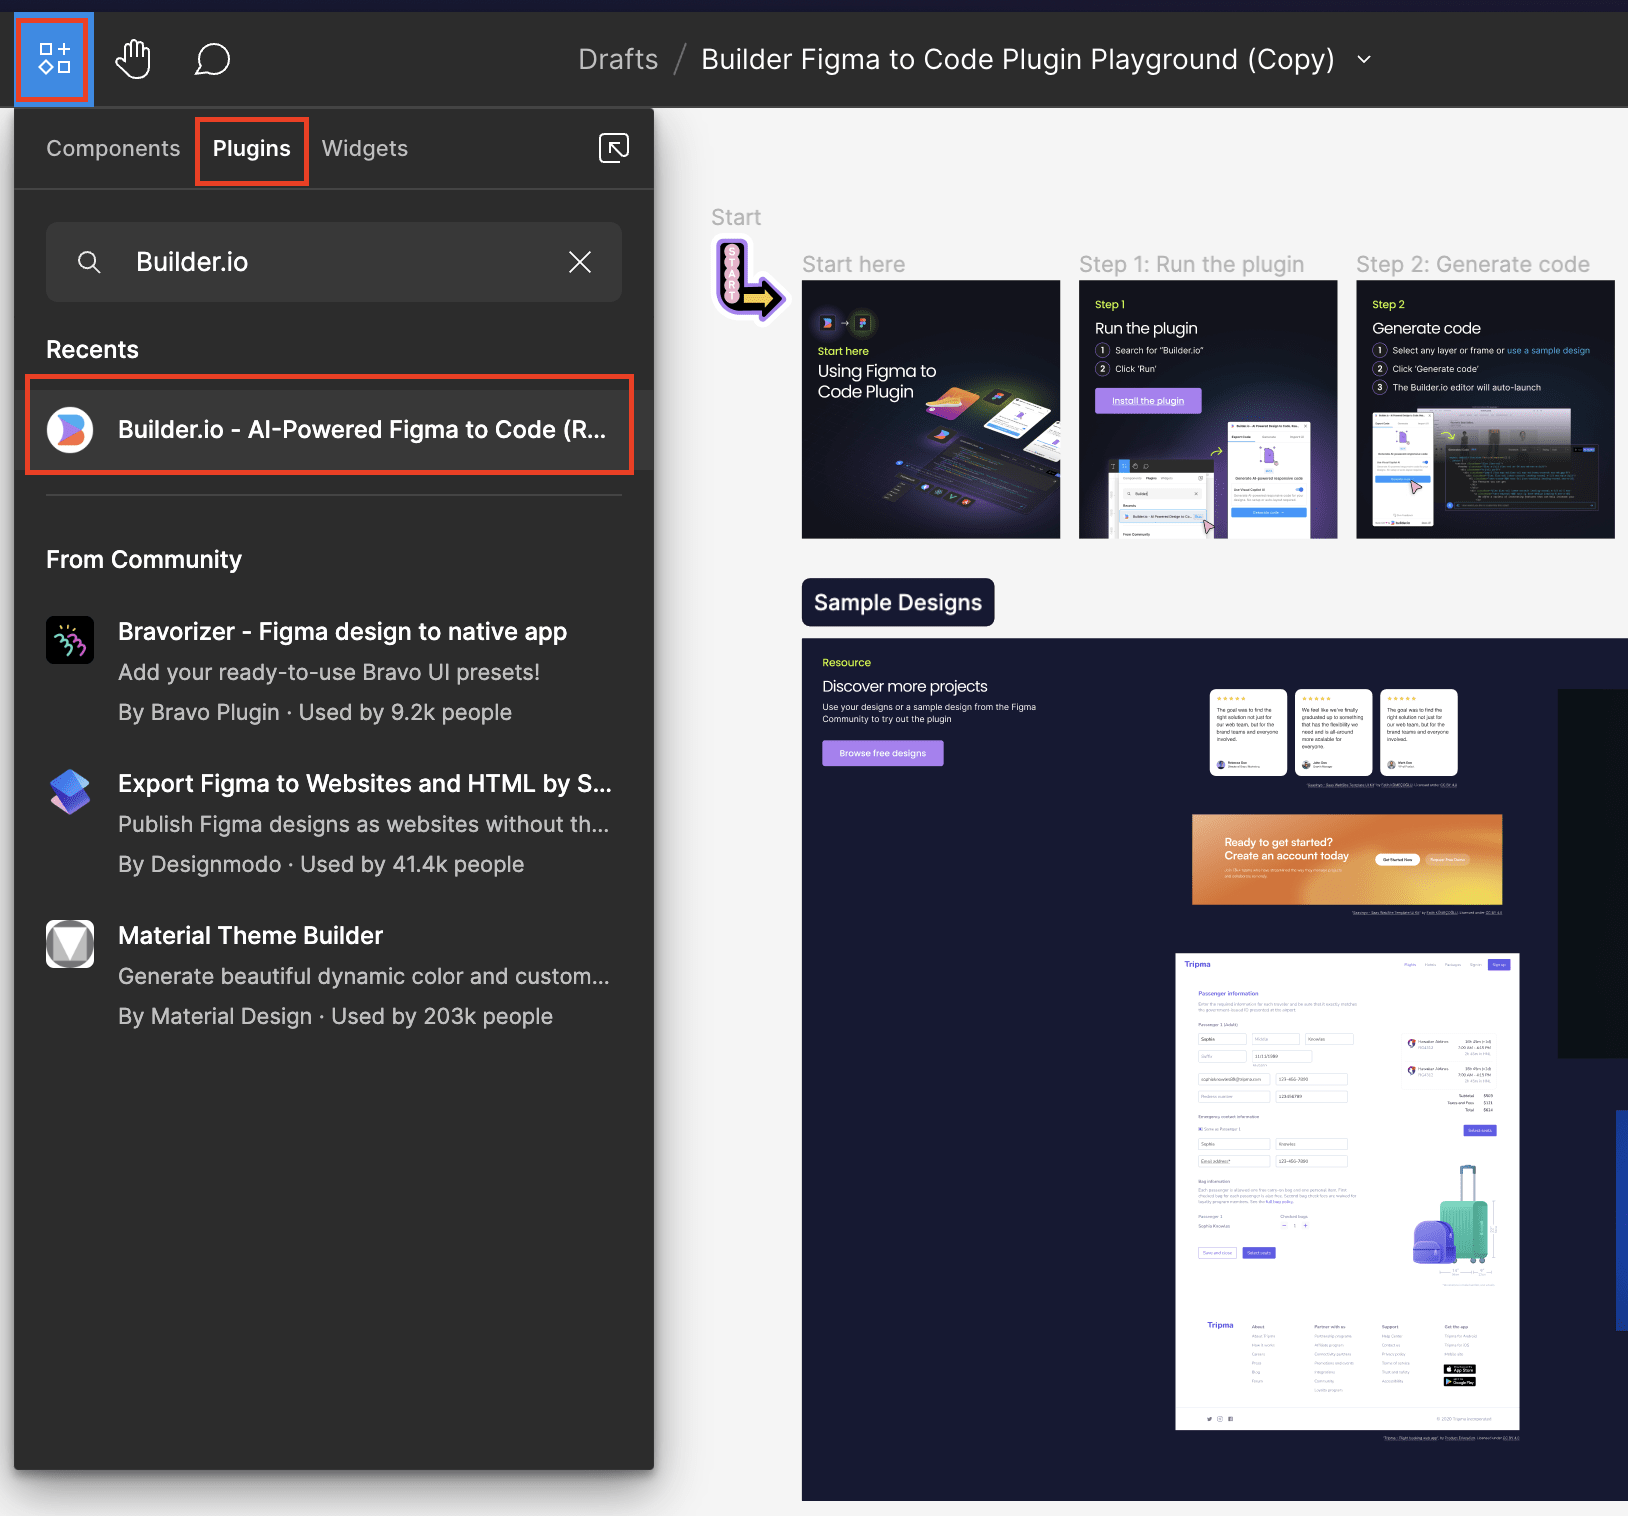Click 'By Material Design · Used by 203k people'
The width and height of the screenshot is (1628, 1516).
335,1016
